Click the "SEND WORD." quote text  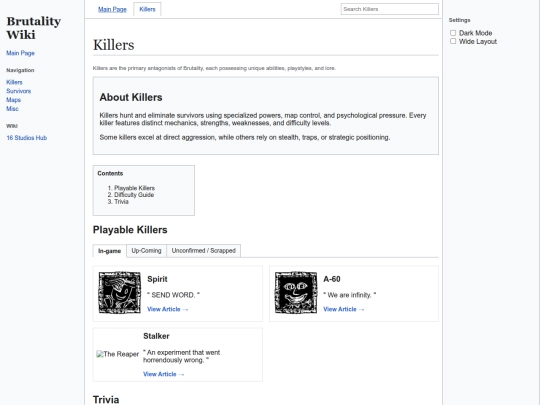[x=173, y=295]
